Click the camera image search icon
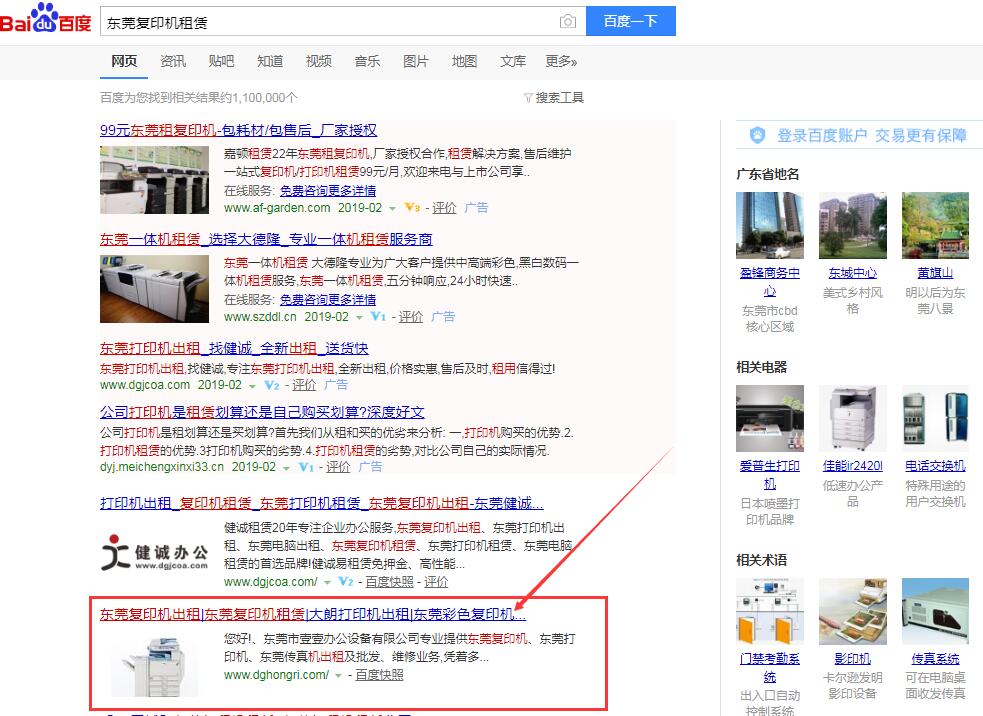 567,21
